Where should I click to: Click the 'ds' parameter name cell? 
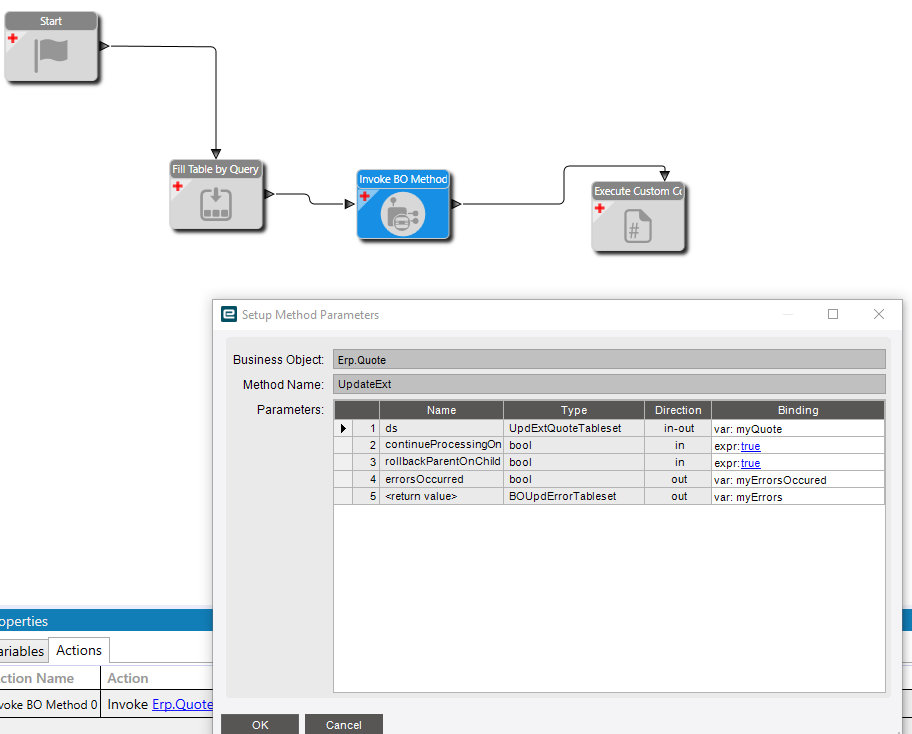(x=441, y=428)
